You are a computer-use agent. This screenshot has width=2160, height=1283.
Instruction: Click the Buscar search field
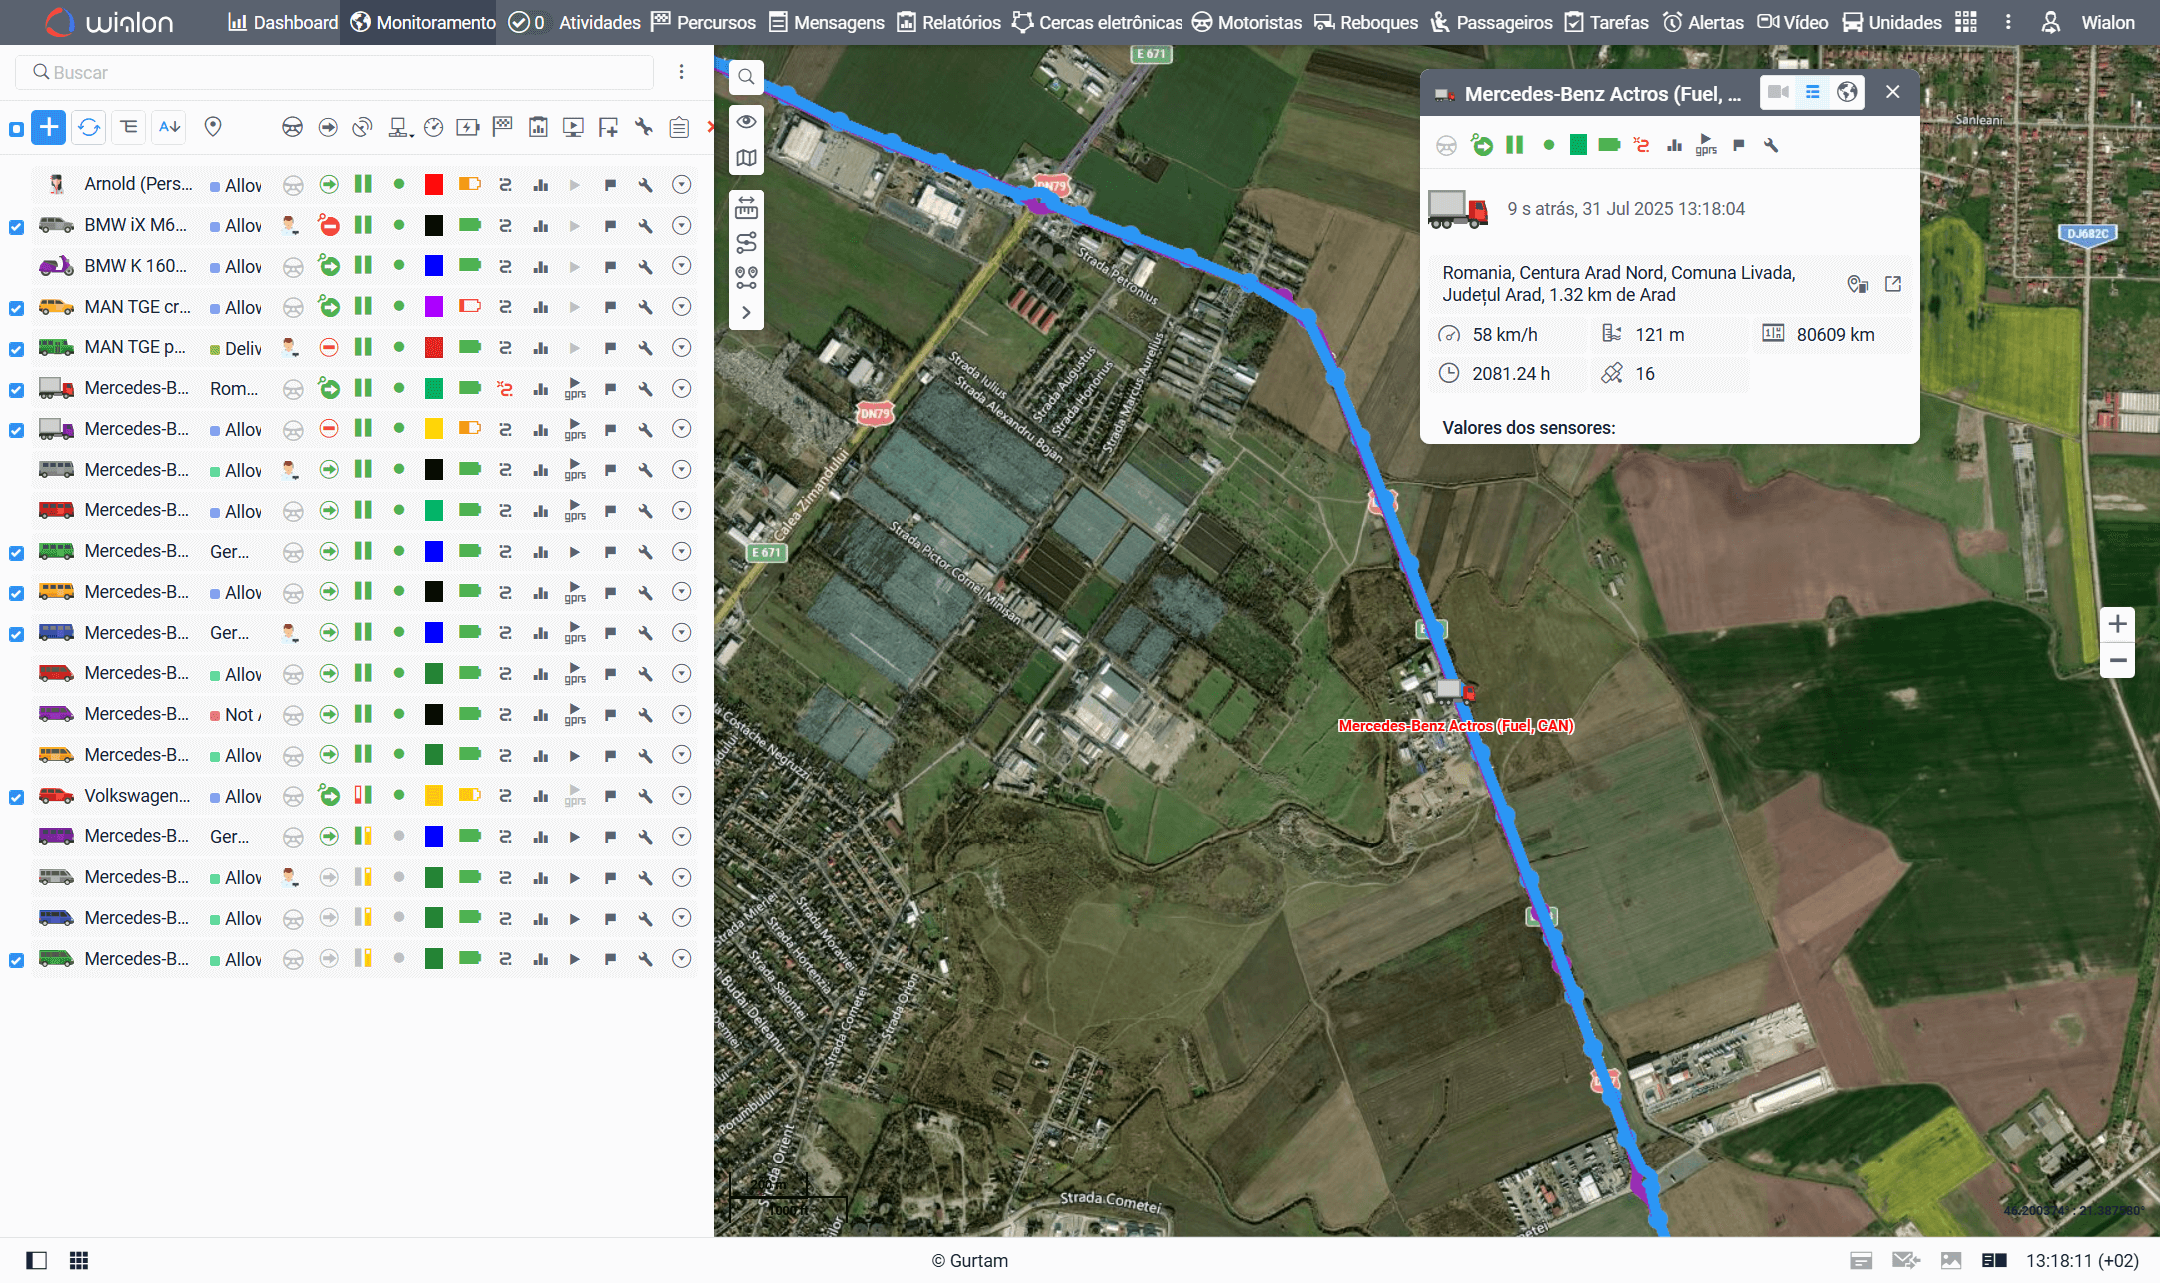[335, 72]
